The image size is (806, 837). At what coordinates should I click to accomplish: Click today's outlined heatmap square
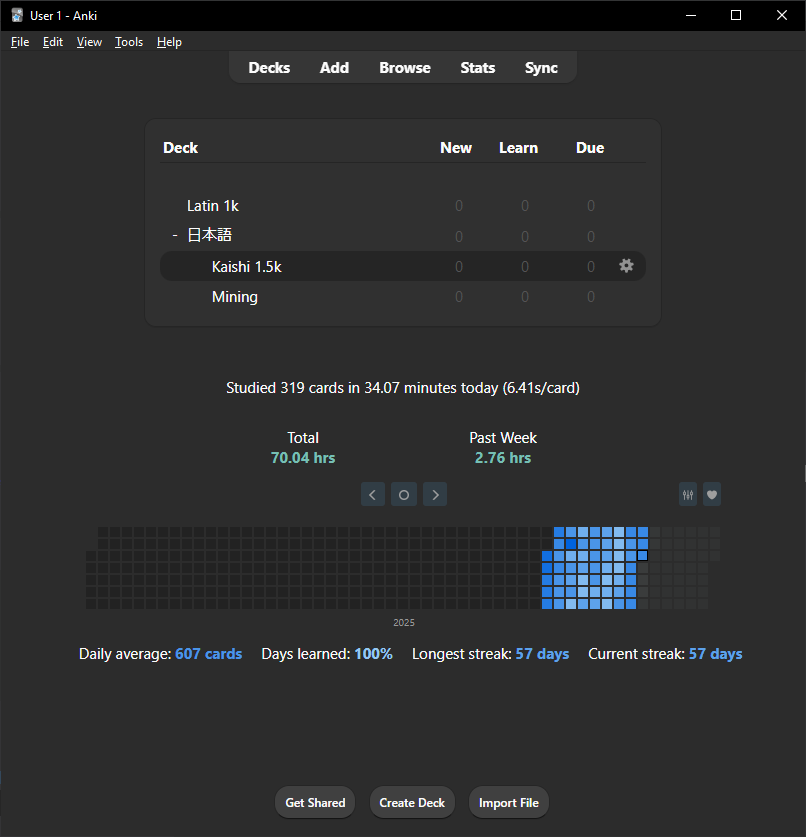(x=643, y=556)
